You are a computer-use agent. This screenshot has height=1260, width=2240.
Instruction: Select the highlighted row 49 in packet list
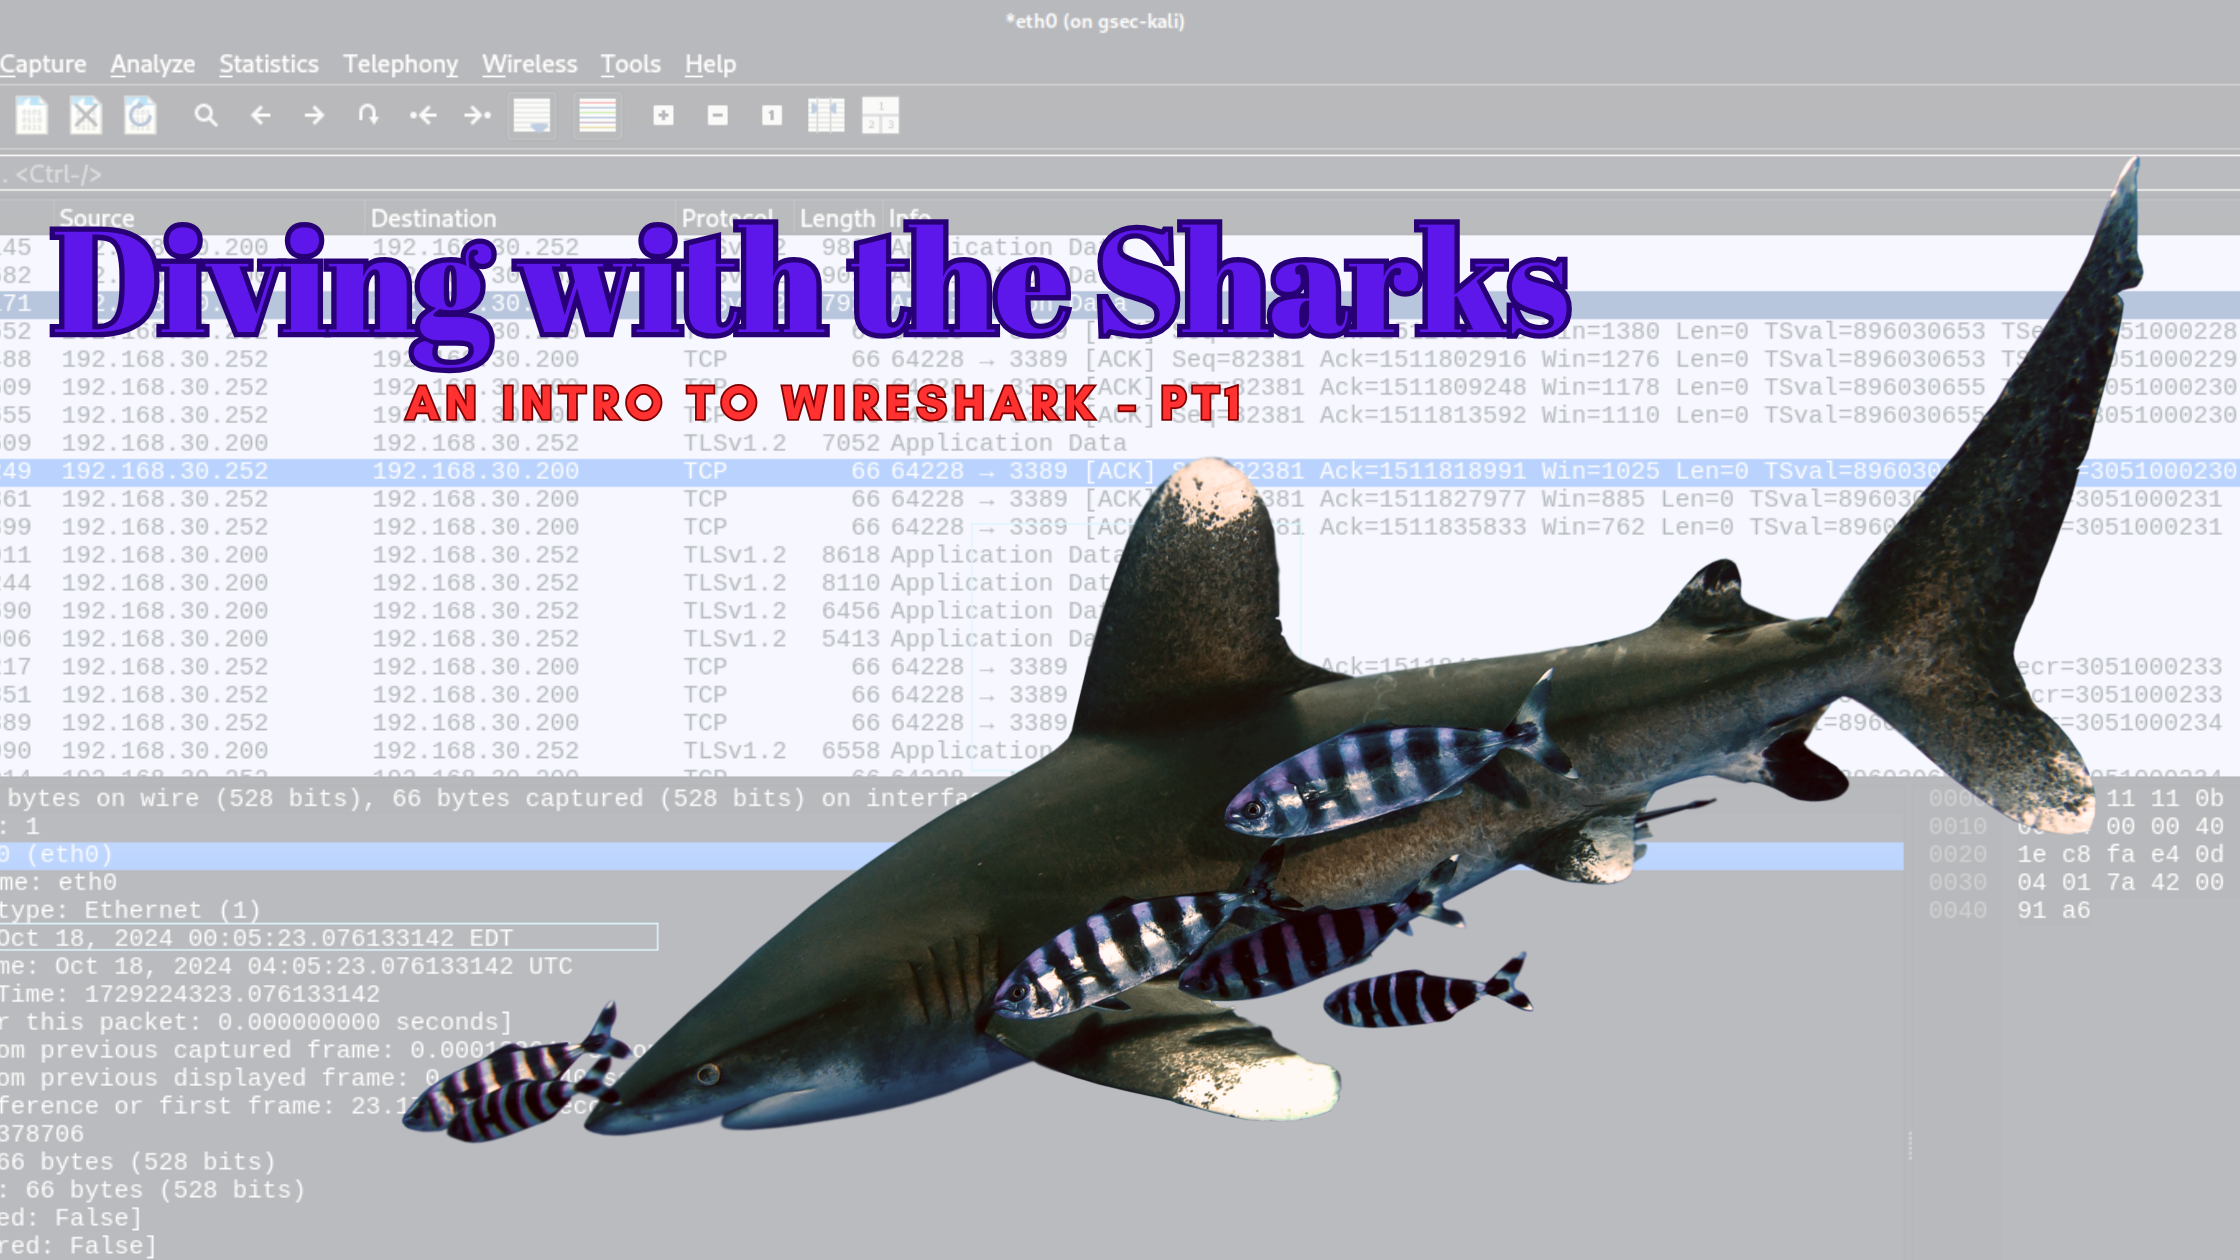pyautogui.click(x=615, y=471)
